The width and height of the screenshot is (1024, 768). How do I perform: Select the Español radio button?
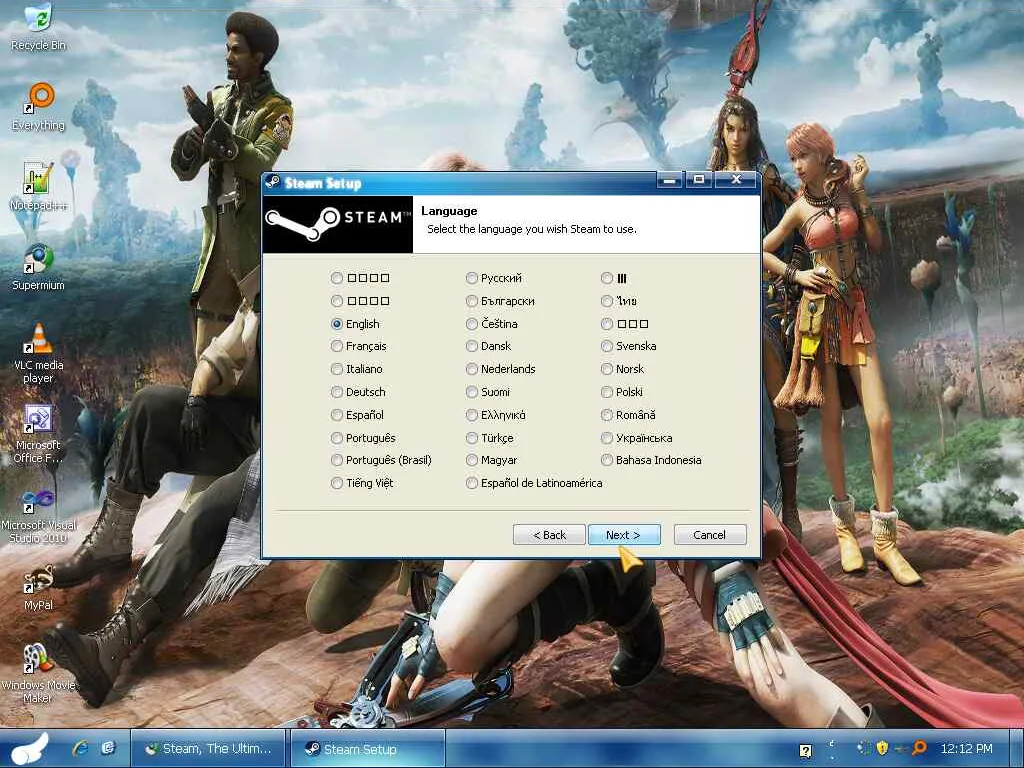[357, 415]
